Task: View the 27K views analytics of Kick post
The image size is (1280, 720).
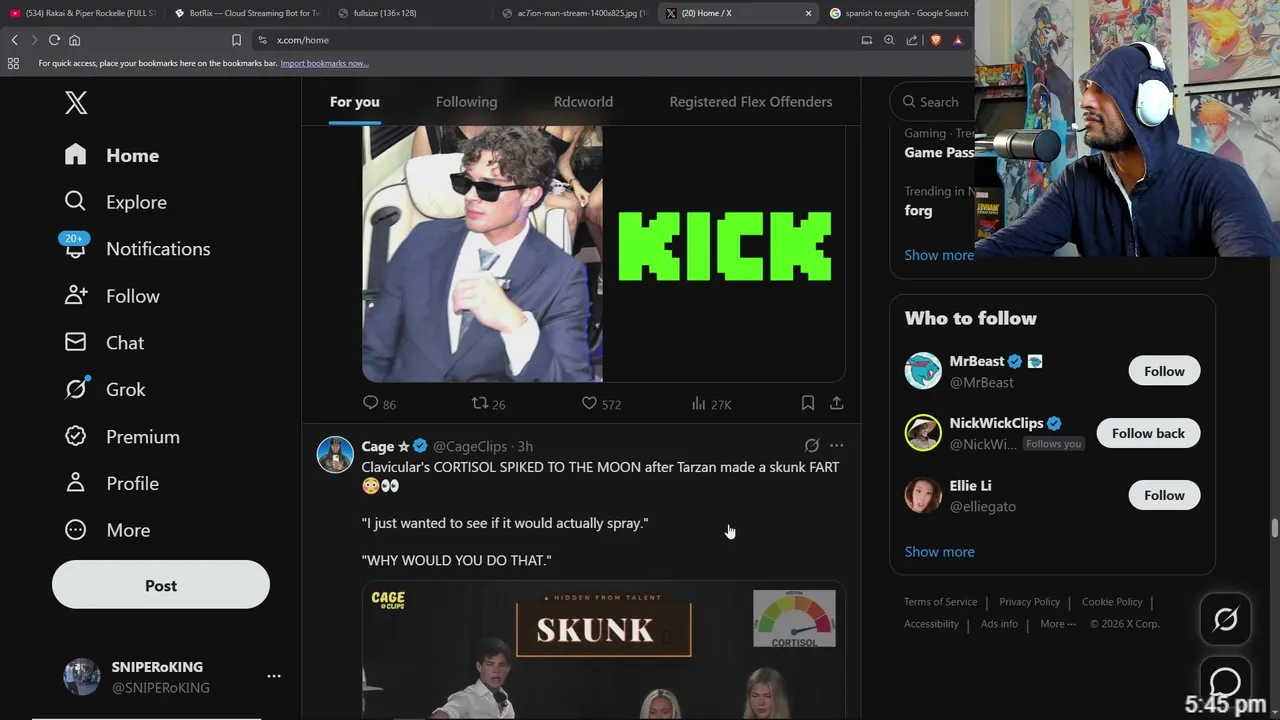Action: click(711, 403)
